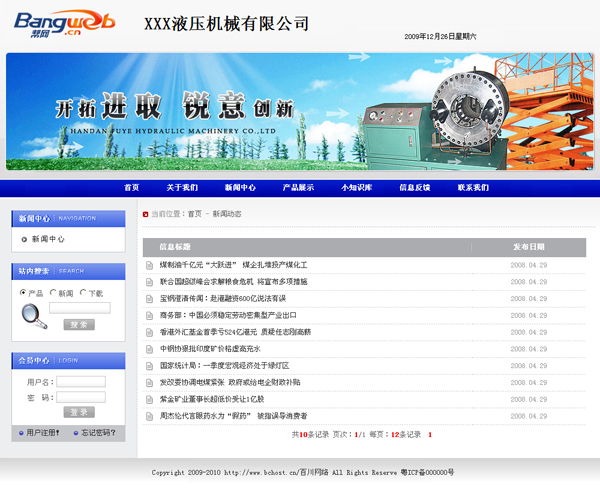This screenshot has width=600, height=488.
Task: Click document icon beside 商务部 article
Action: coord(149,315)
